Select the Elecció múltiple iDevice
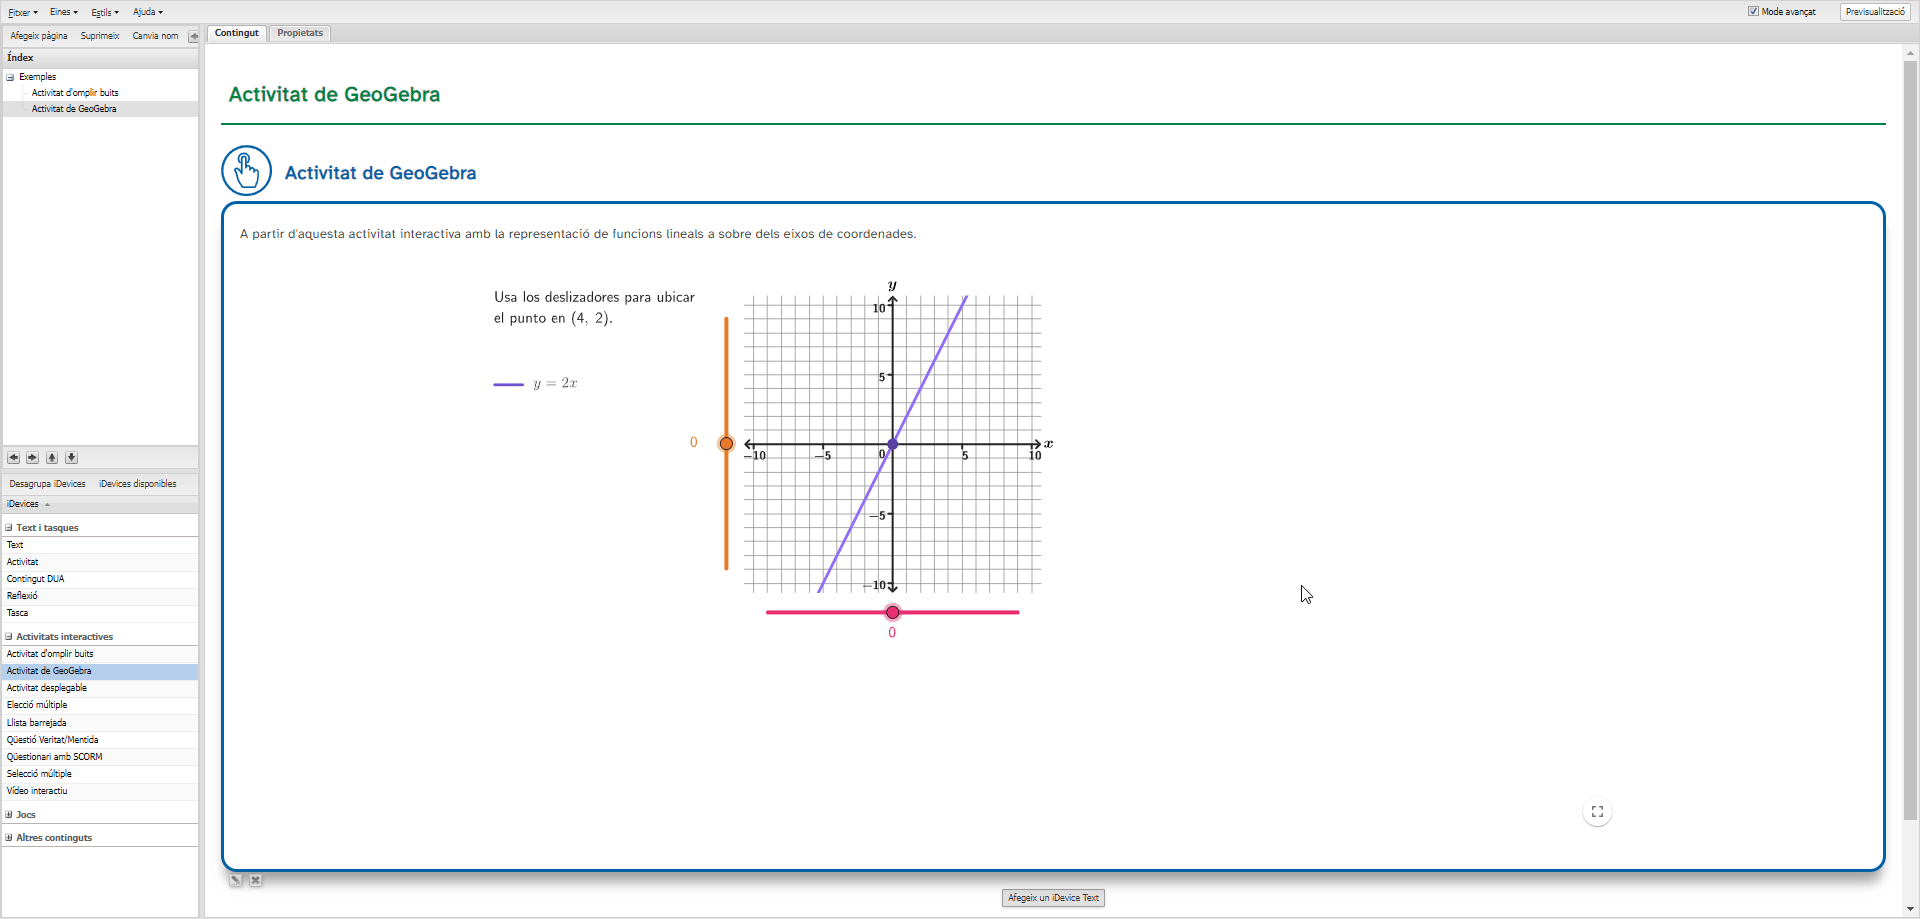Viewport: 1920px width, 919px height. click(100, 705)
